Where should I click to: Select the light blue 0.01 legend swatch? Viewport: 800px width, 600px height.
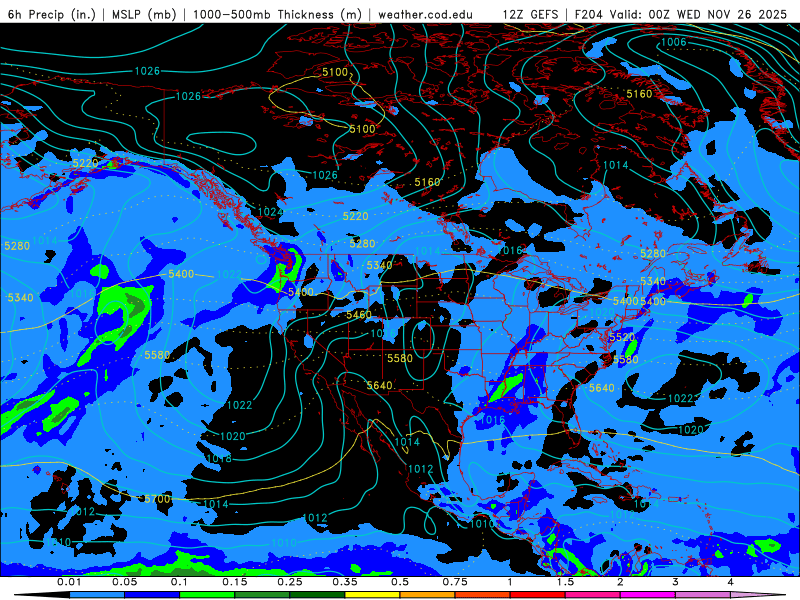pyautogui.click(x=97, y=595)
